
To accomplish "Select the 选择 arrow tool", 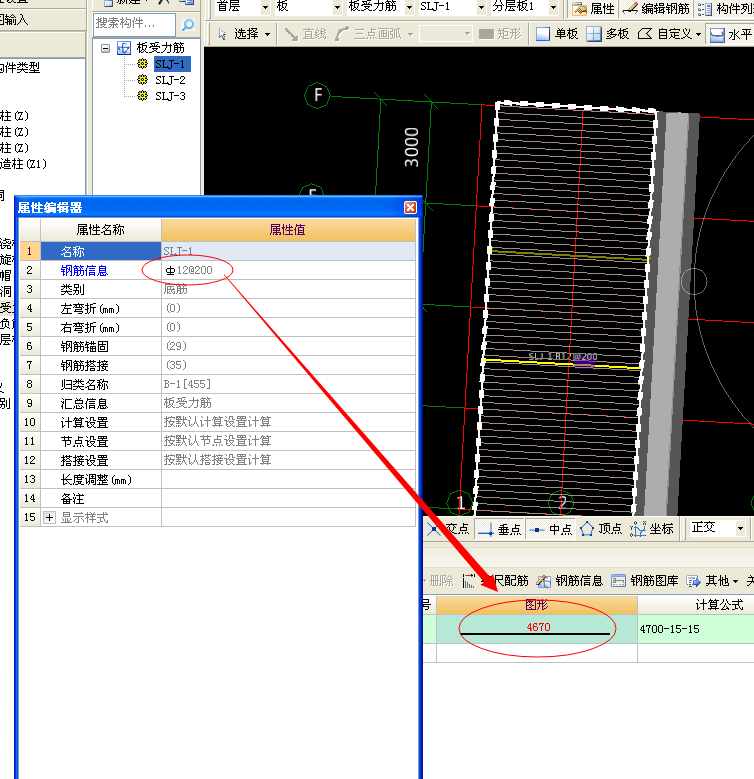I will (x=238, y=34).
